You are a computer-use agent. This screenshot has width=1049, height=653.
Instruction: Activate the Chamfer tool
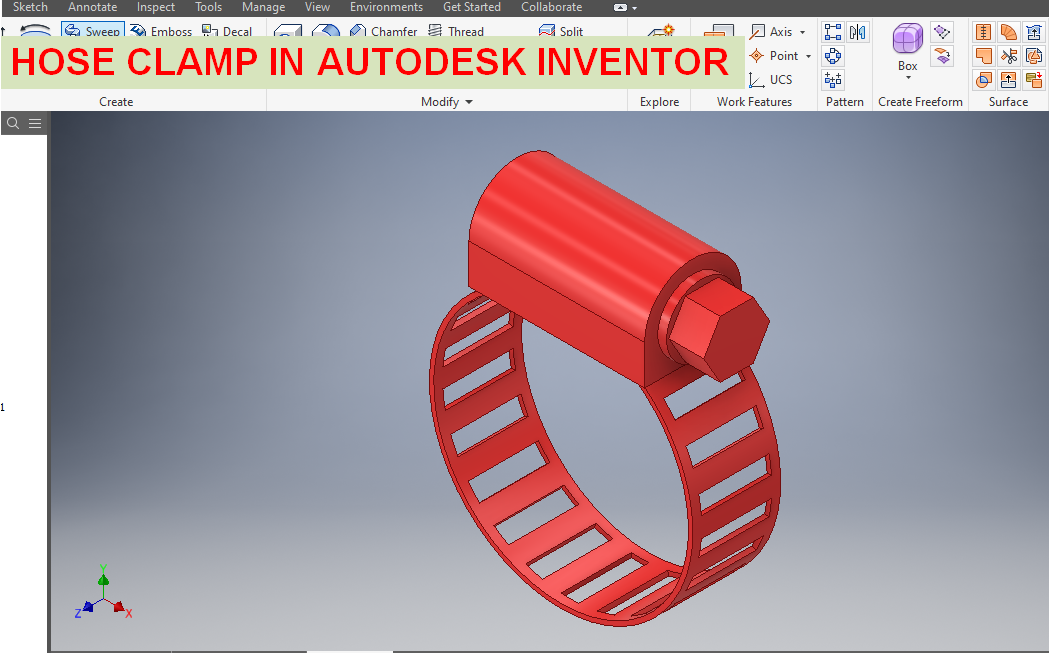coord(383,31)
